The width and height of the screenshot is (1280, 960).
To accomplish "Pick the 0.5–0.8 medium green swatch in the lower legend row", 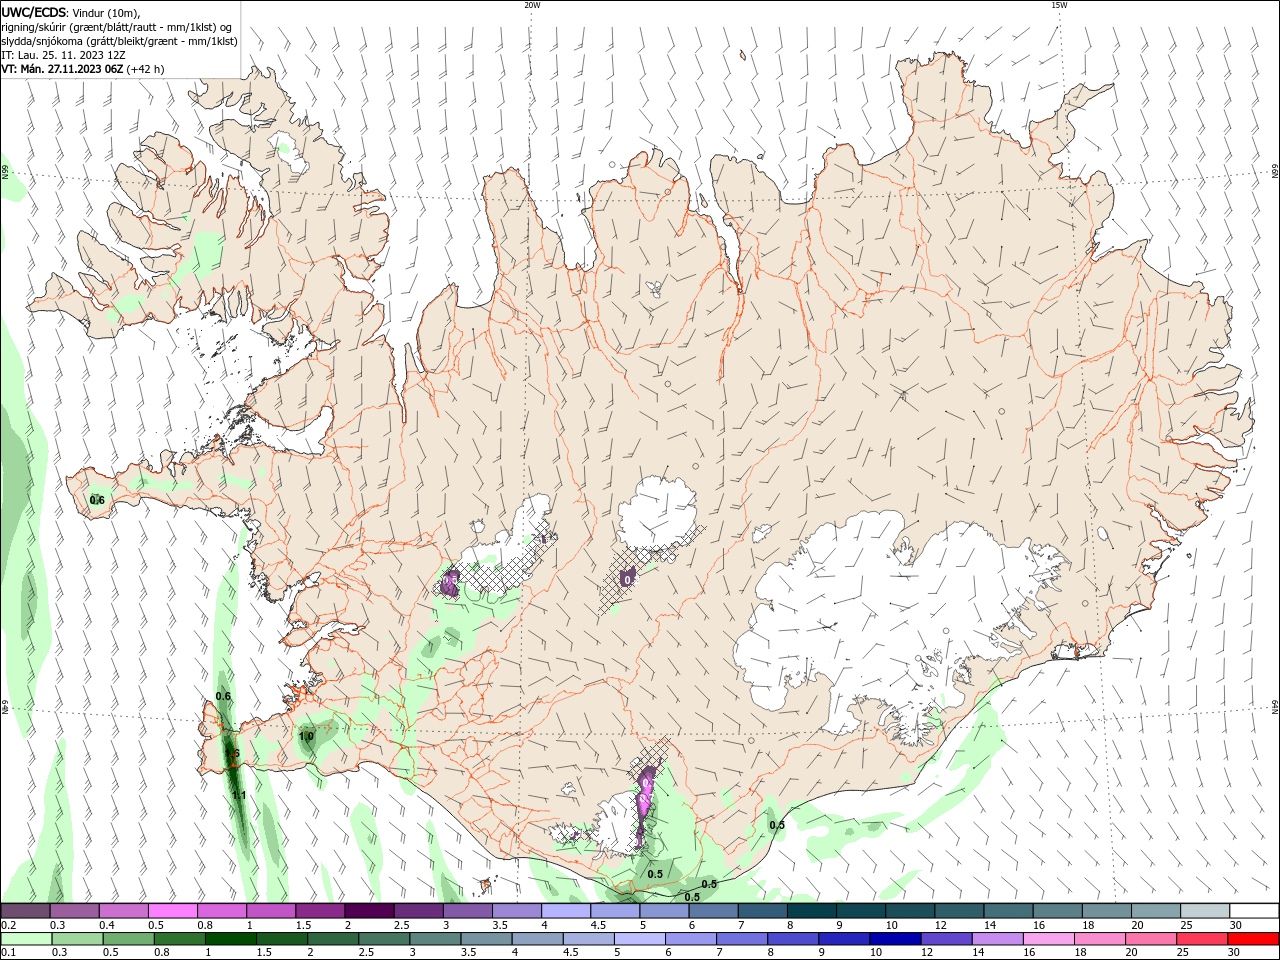I will (129, 939).
